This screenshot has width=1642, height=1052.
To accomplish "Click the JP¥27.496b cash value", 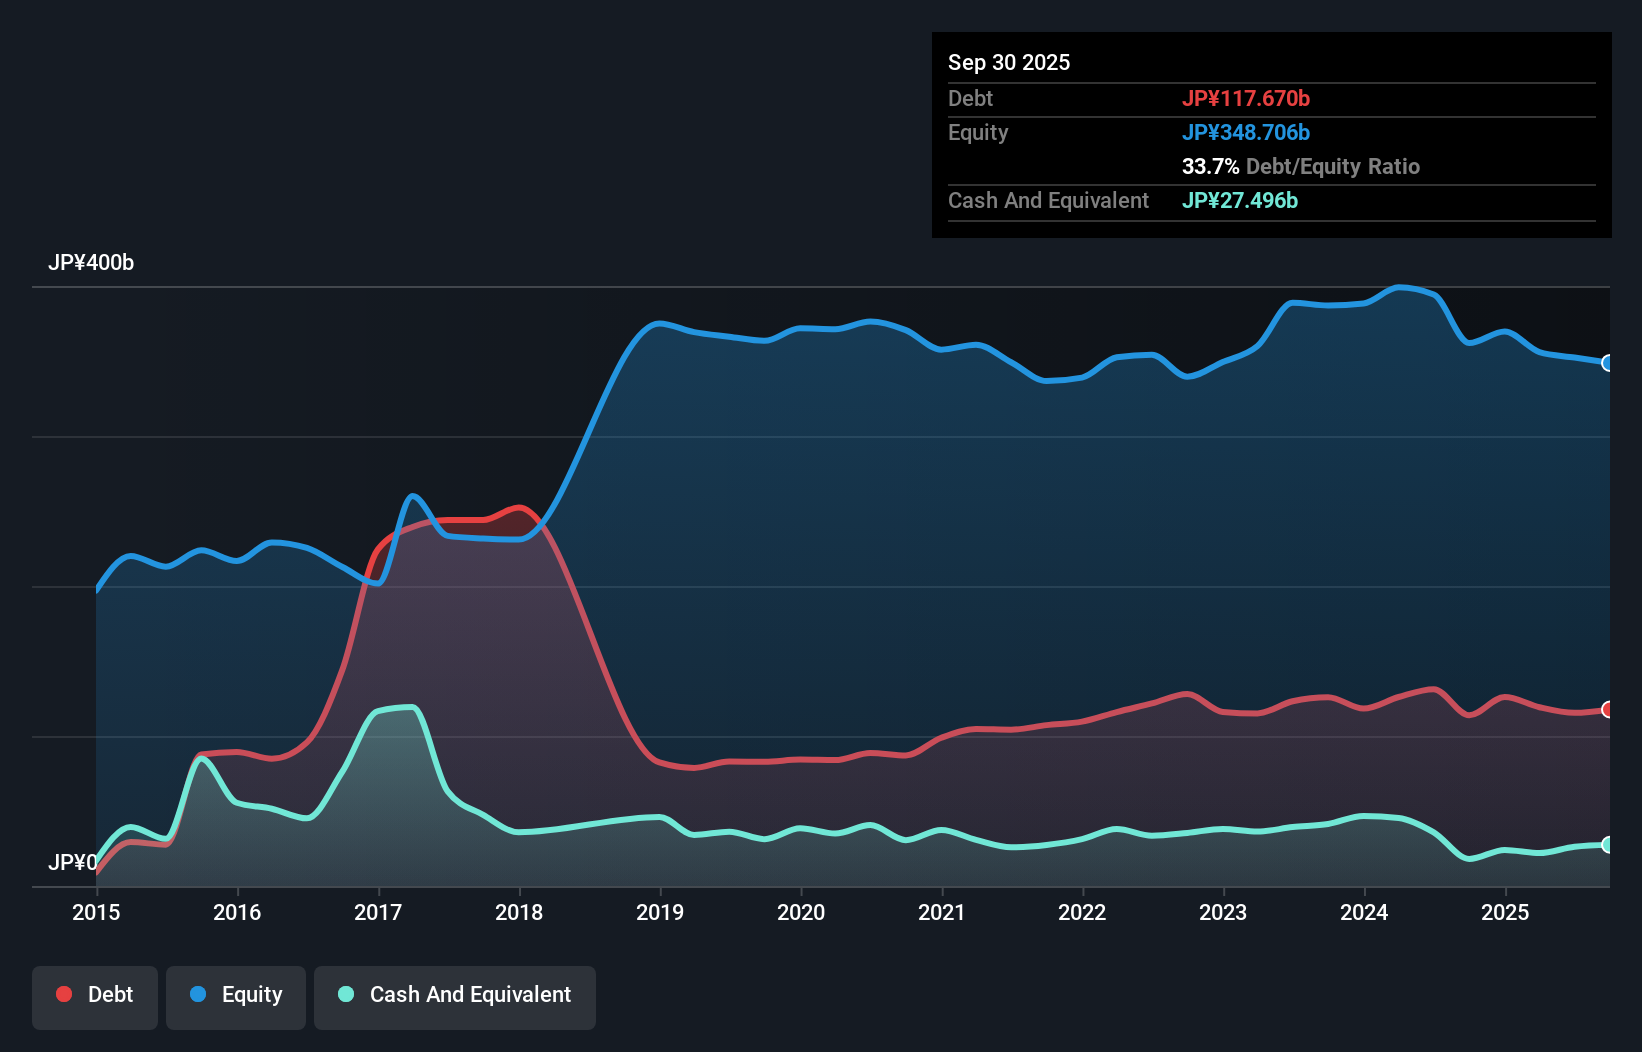I will [1240, 200].
